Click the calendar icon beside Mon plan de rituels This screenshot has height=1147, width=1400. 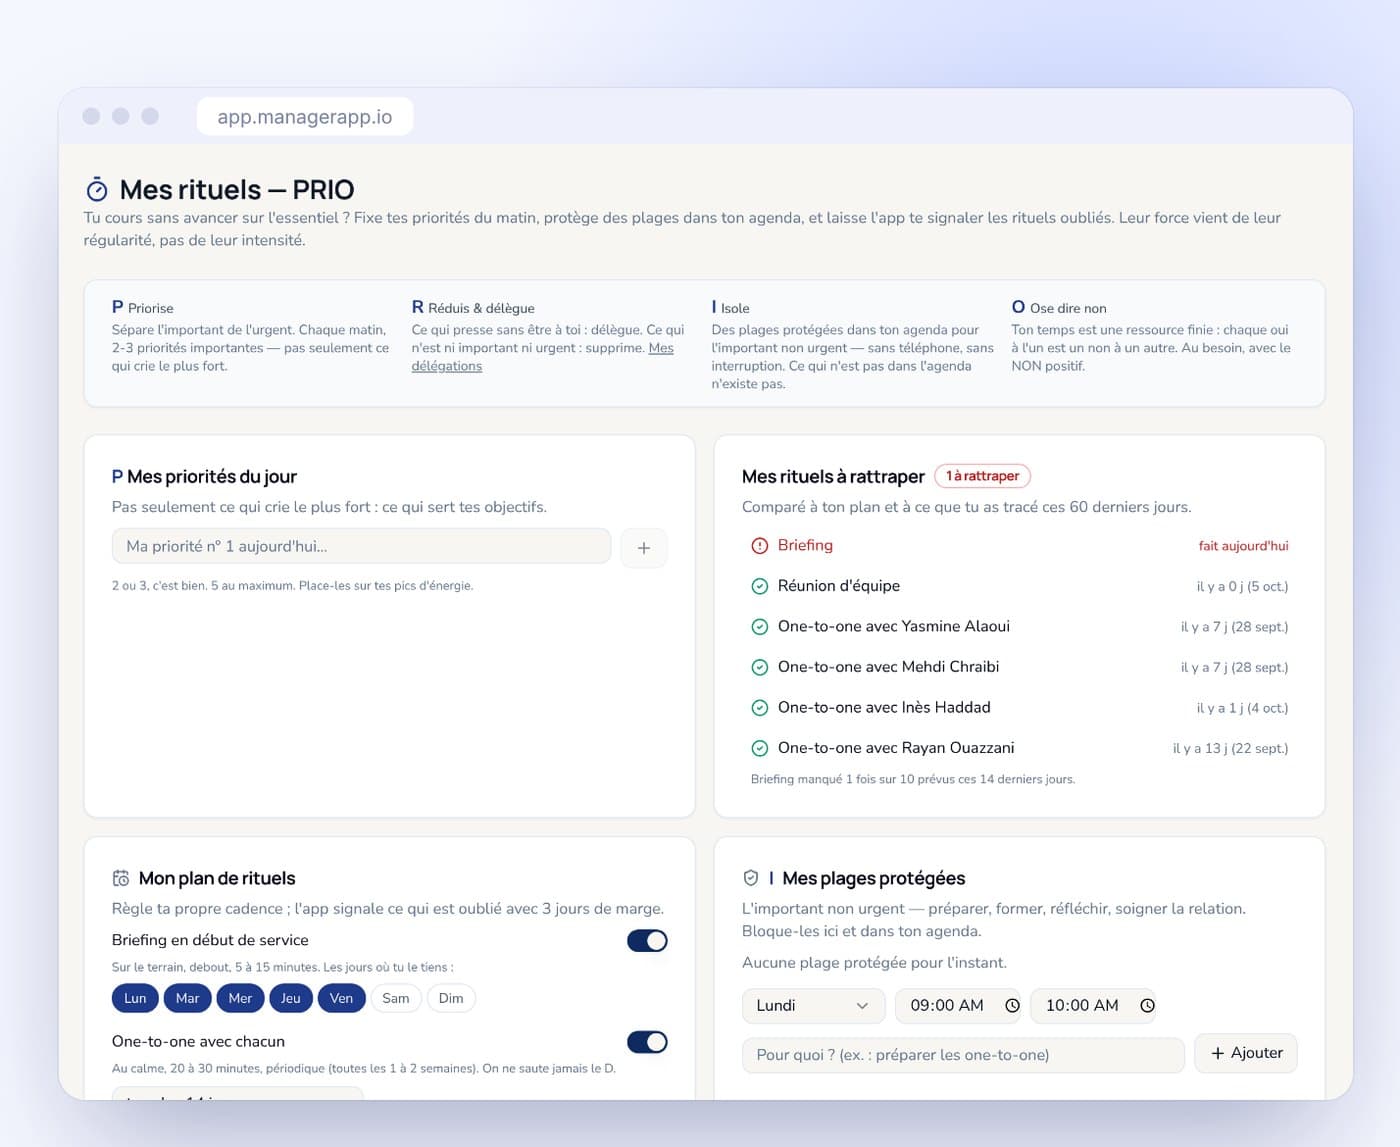pyautogui.click(x=121, y=878)
